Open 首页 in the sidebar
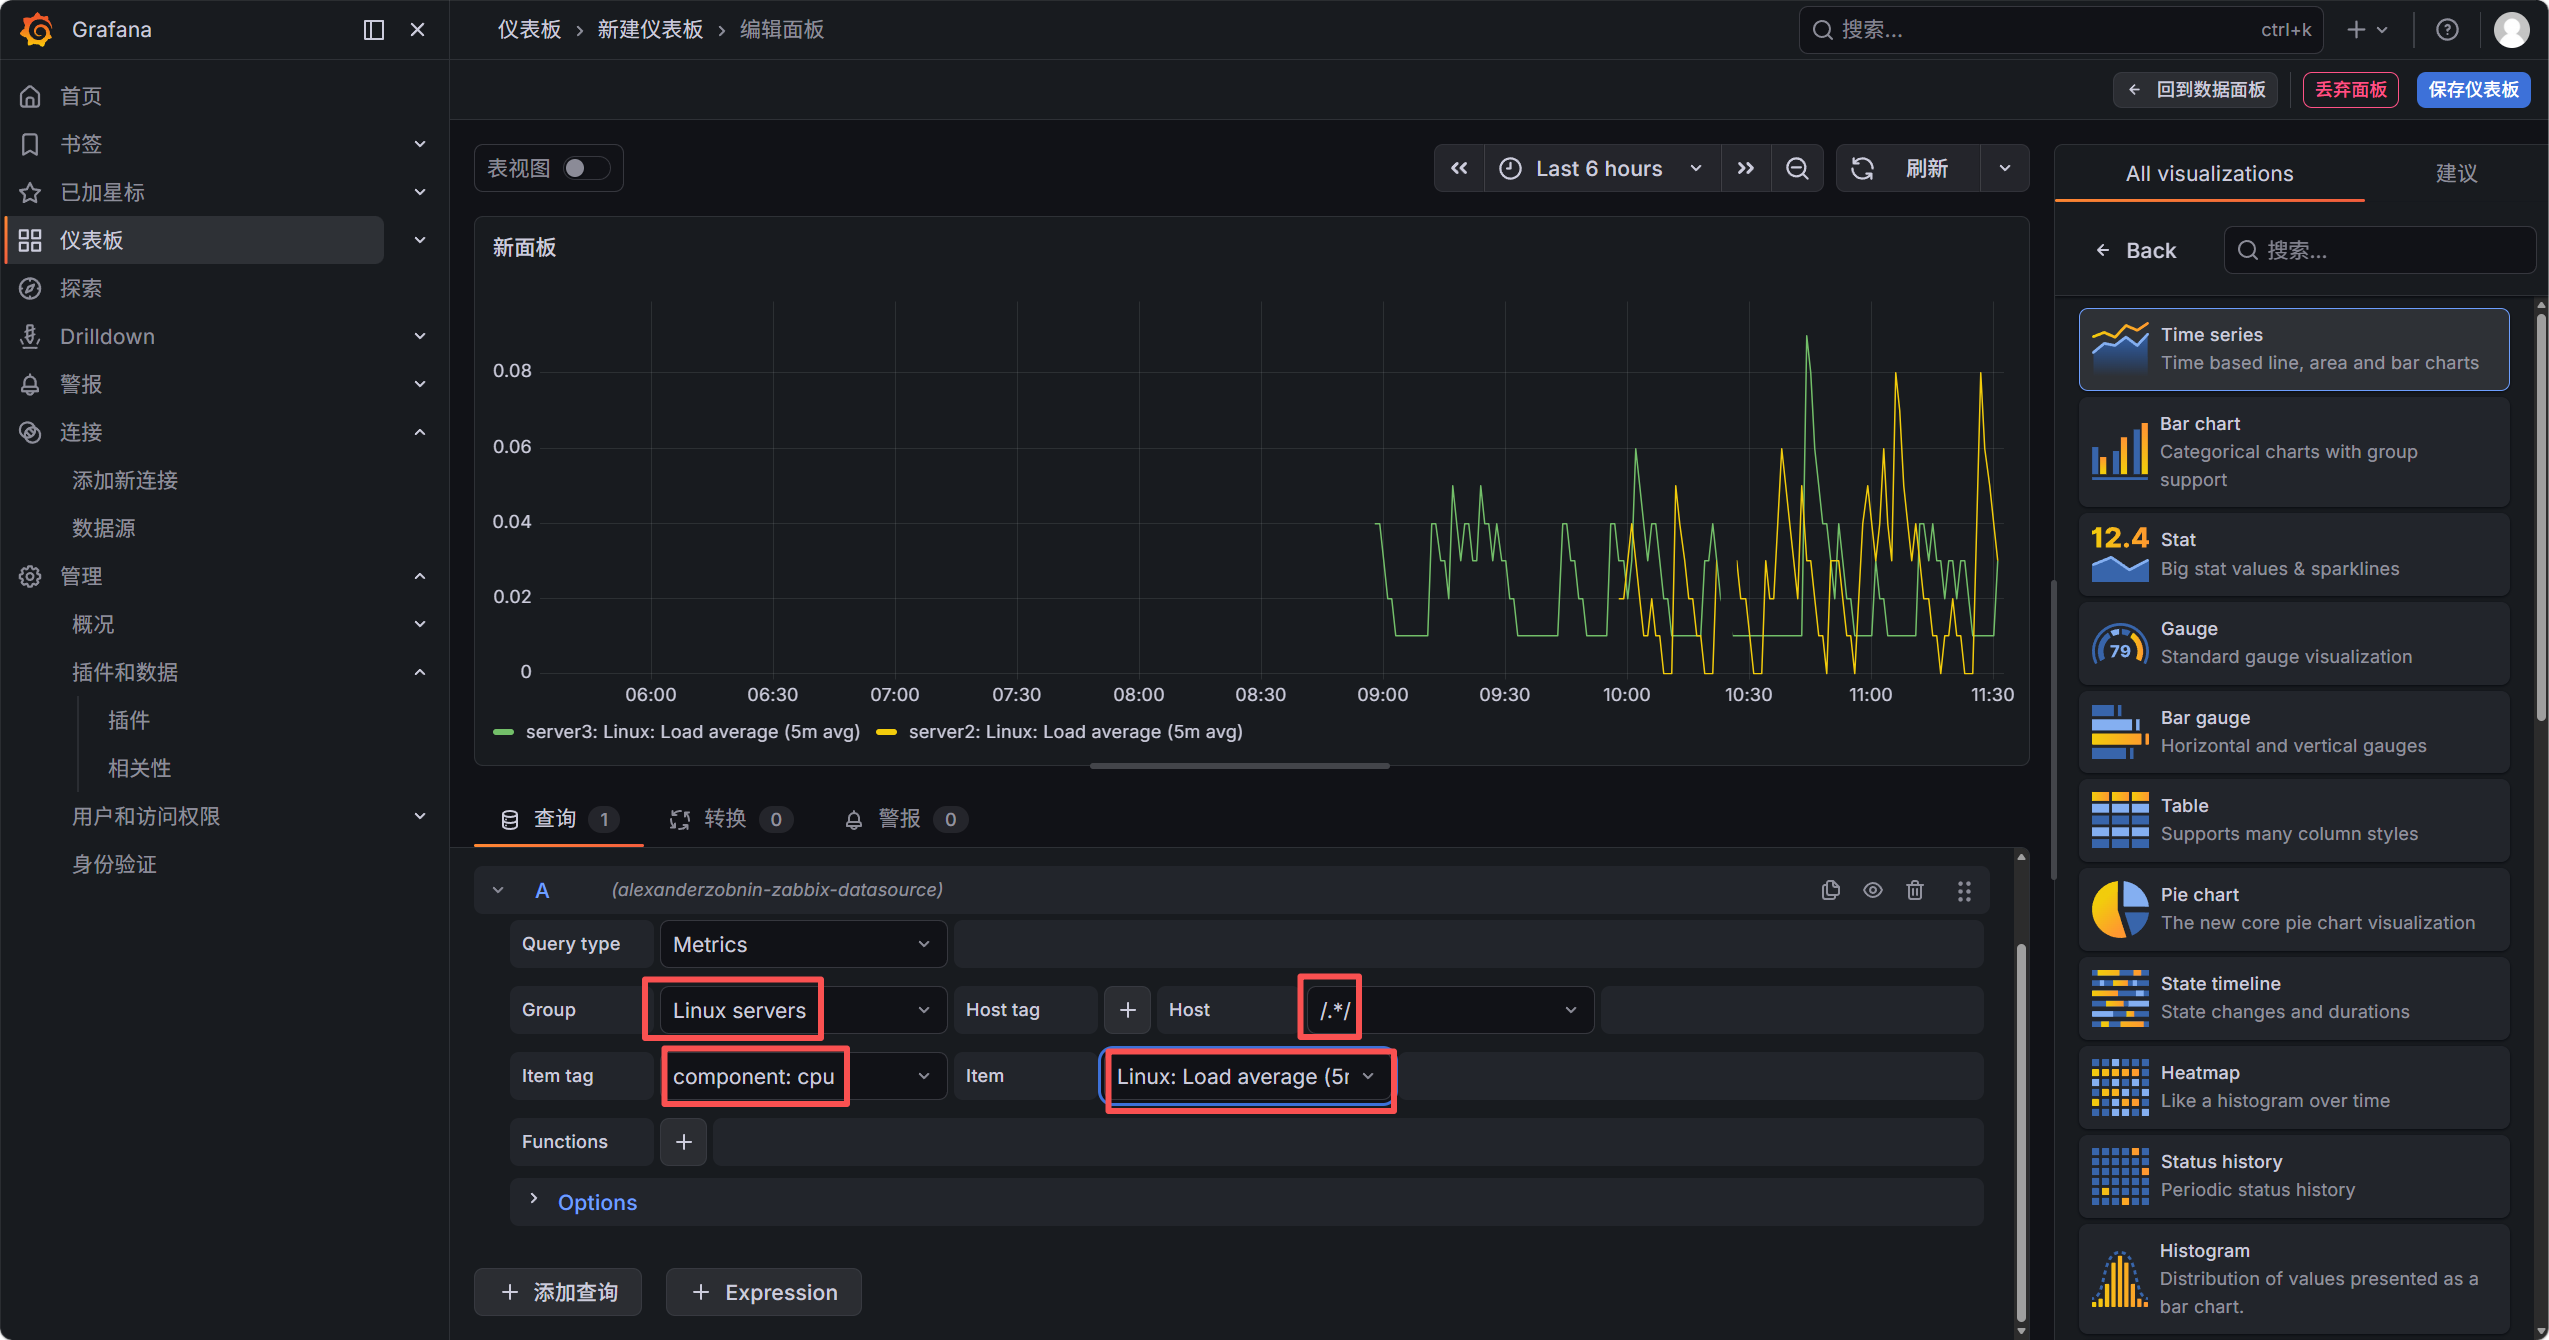The height and width of the screenshot is (1340, 2549). [x=80, y=96]
